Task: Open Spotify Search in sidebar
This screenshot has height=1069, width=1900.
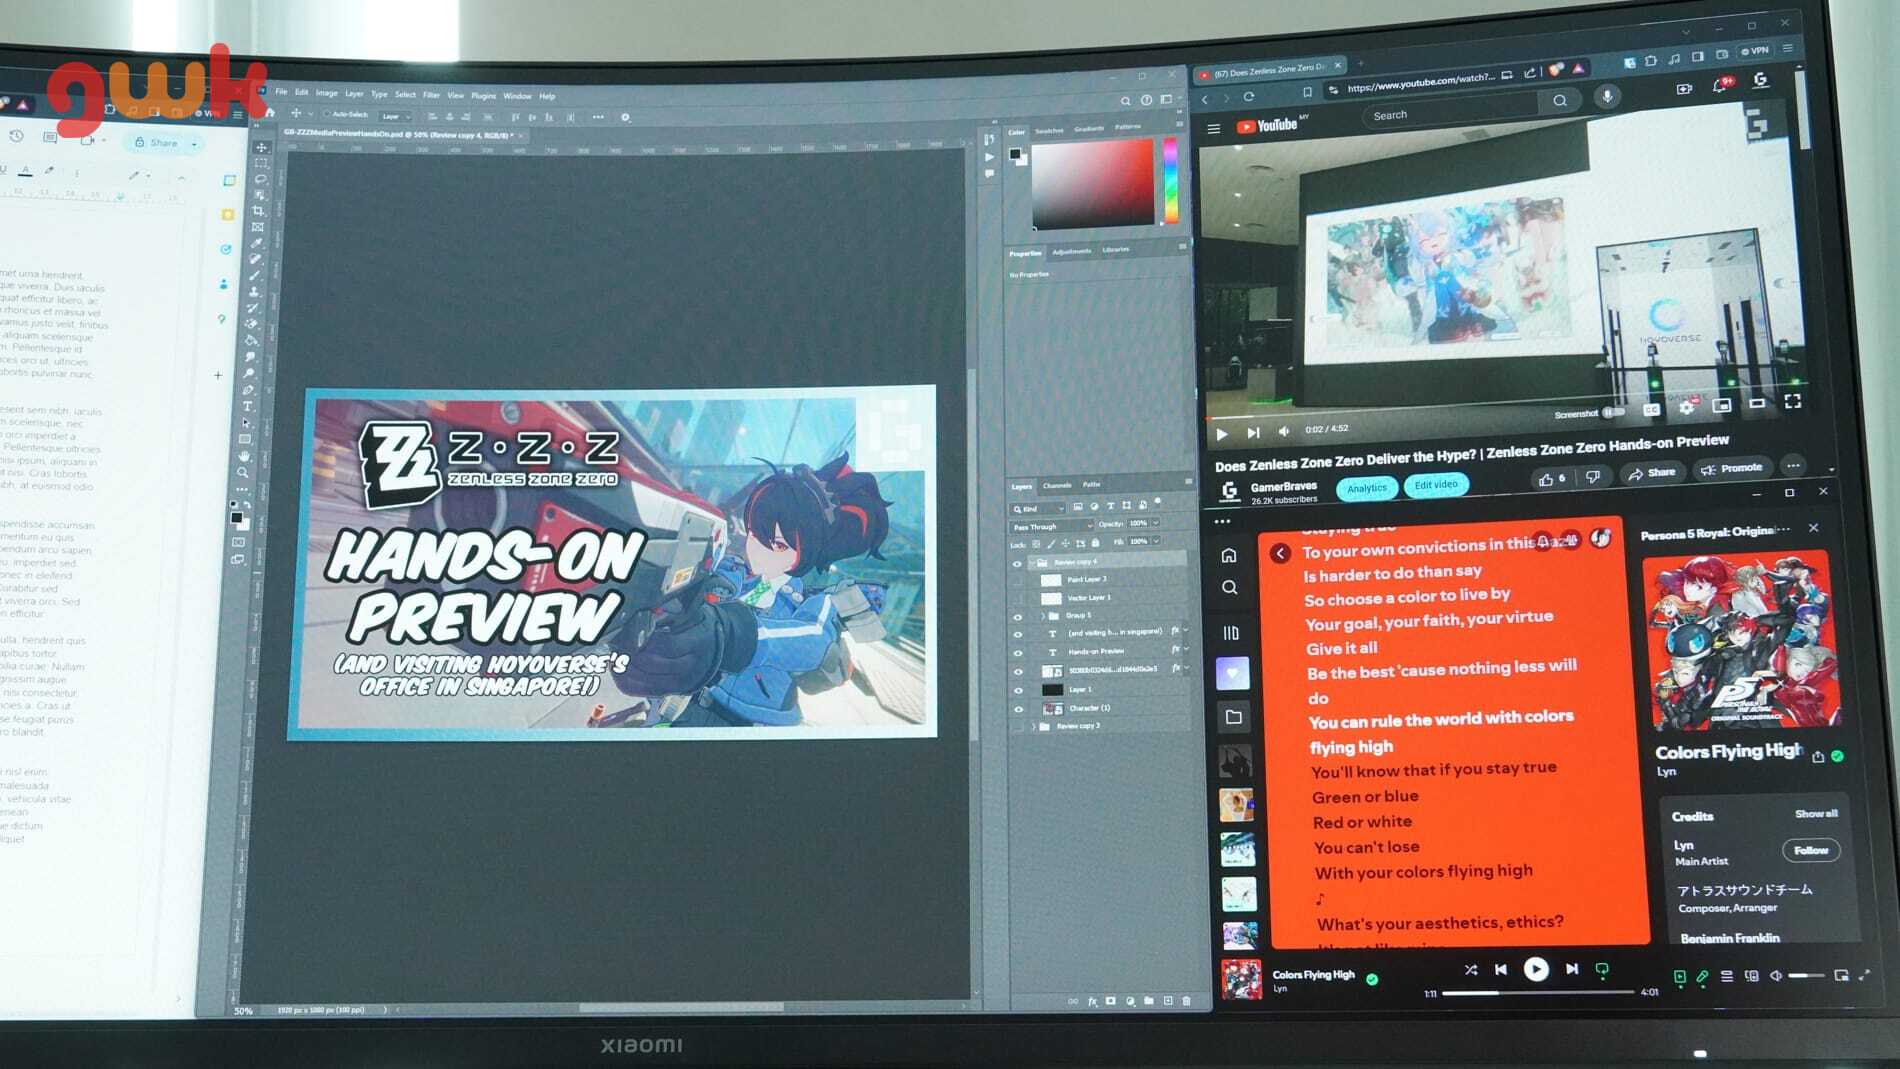Action: tap(1230, 588)
